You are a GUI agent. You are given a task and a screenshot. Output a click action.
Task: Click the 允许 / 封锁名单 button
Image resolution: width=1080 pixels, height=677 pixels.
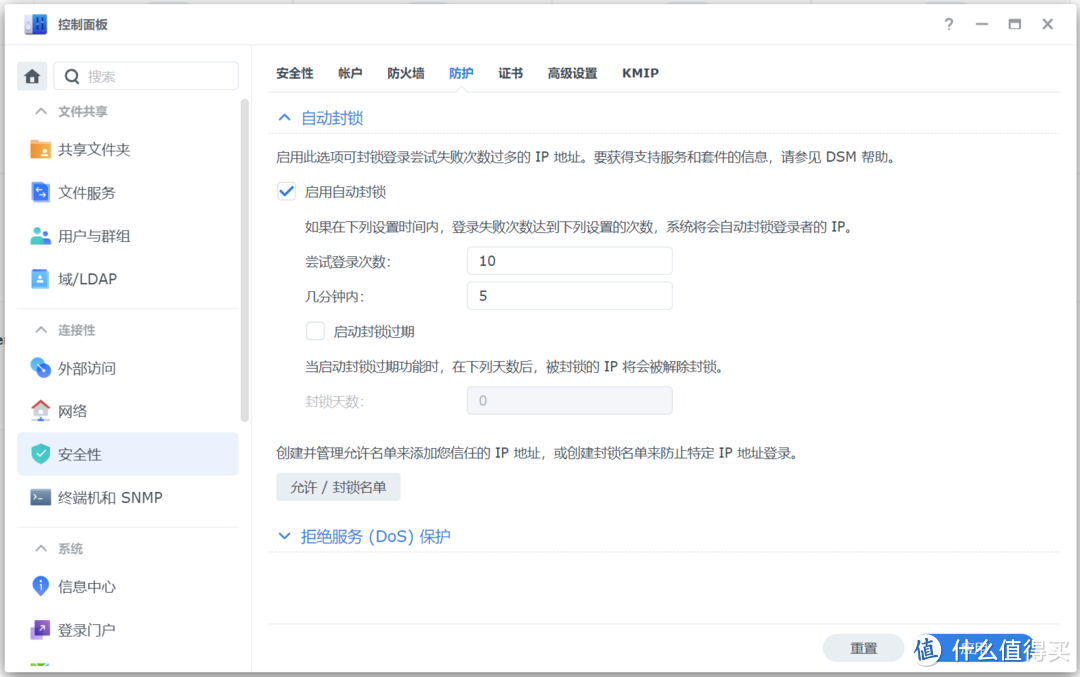click(x=338, y=487)
